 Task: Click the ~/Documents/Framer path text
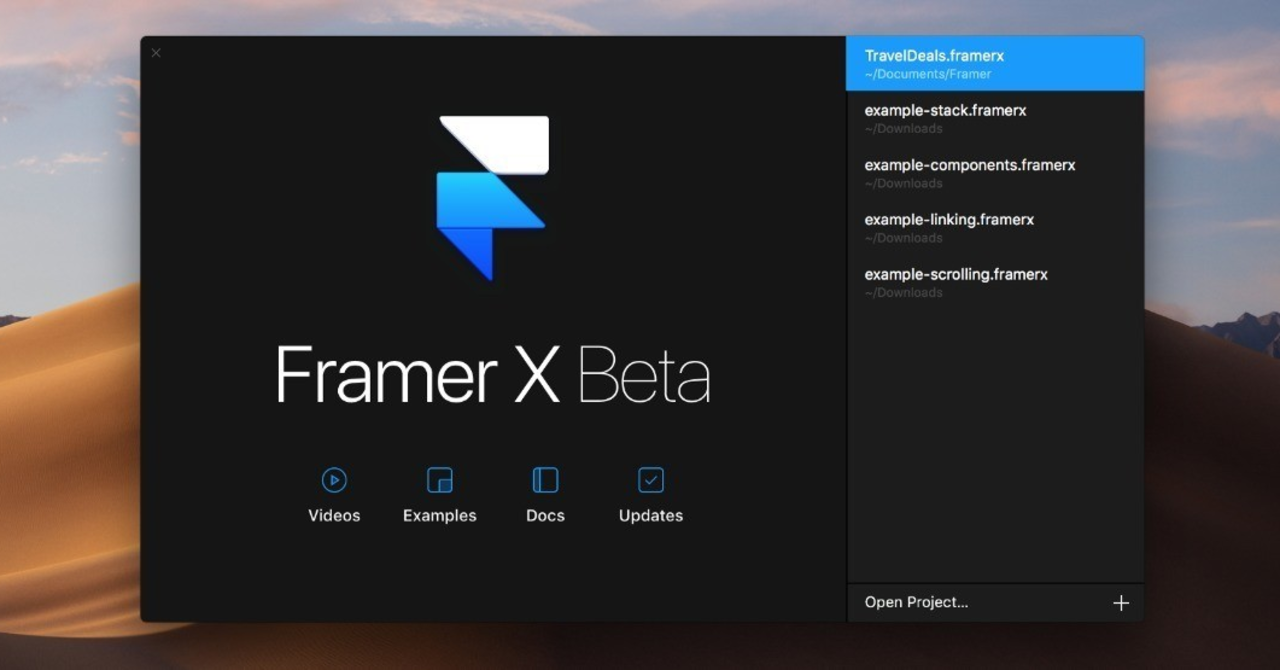click(928, 74)
